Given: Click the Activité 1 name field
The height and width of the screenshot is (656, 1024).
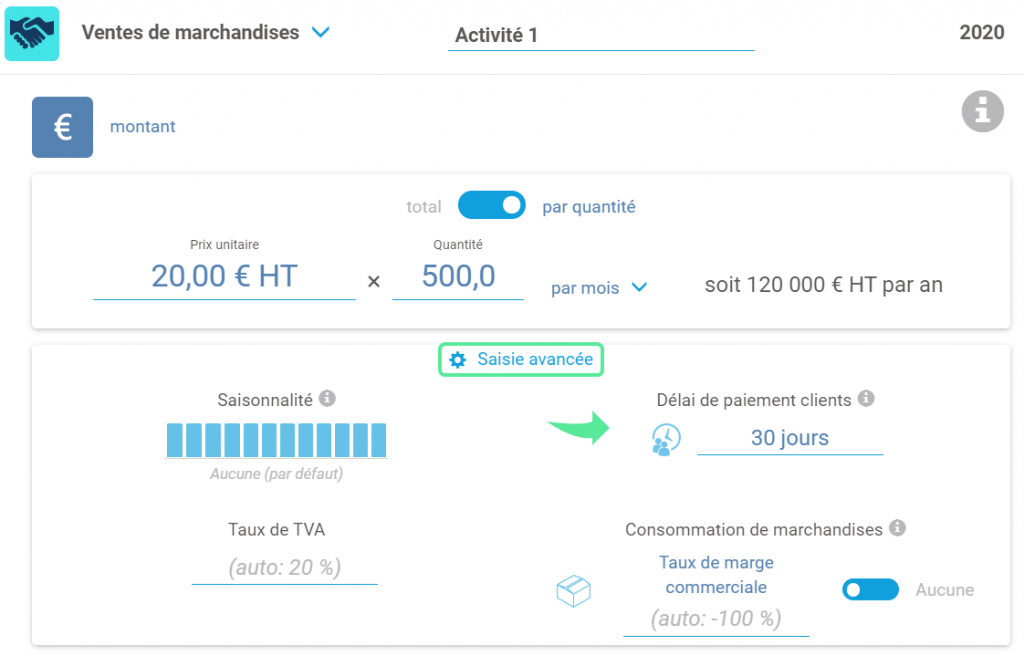Looking at the screenshot, I should (601, 35).
